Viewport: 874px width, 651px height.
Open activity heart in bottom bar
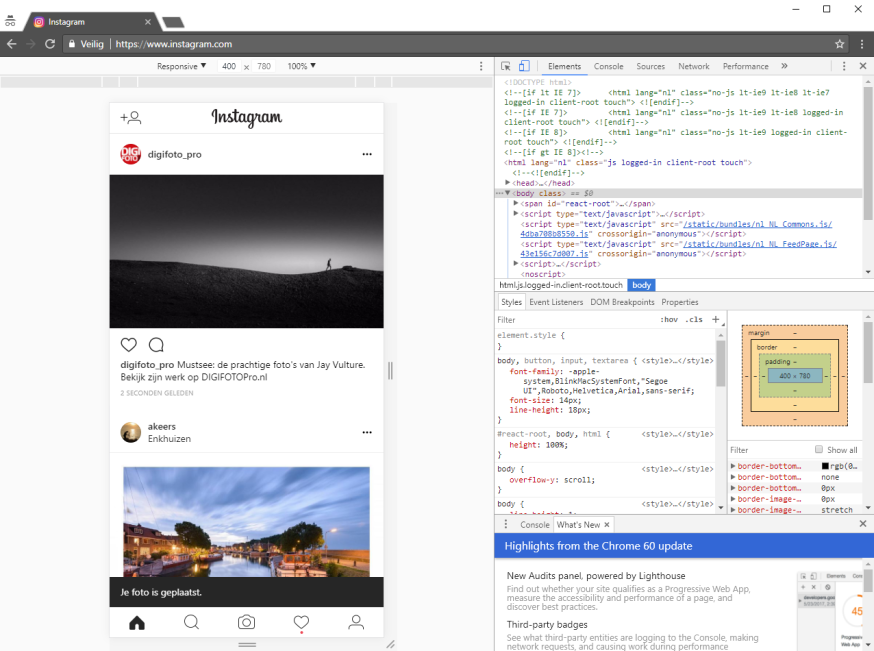click(301, 623)
